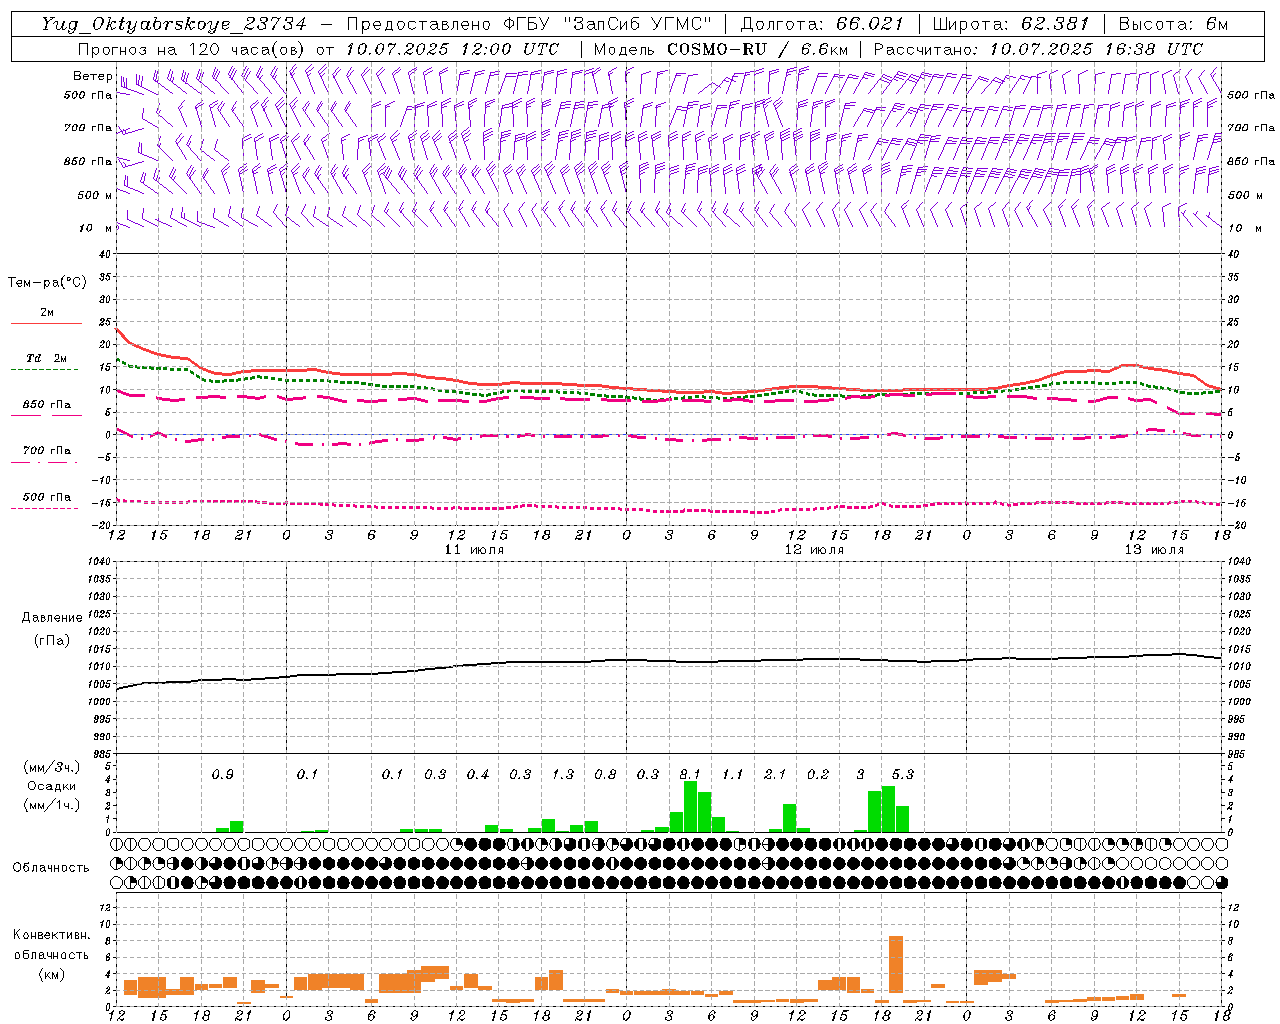Screen dimensions: 1280x1024
Task: Click the '(мм/1ч.)' unit label
Action: (52, 805)
